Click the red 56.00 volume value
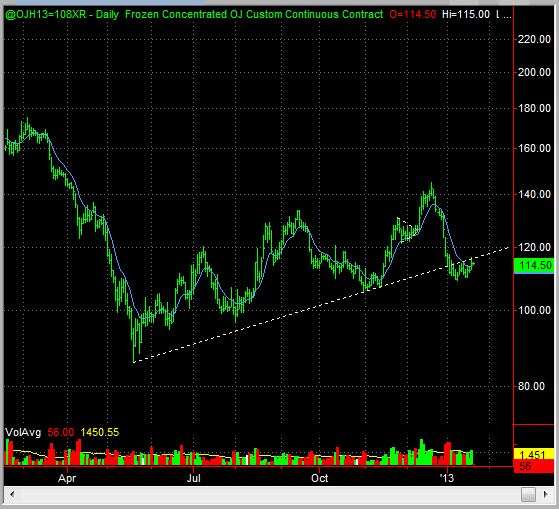This screenshot has height=509, width=559. coord(61,432)
